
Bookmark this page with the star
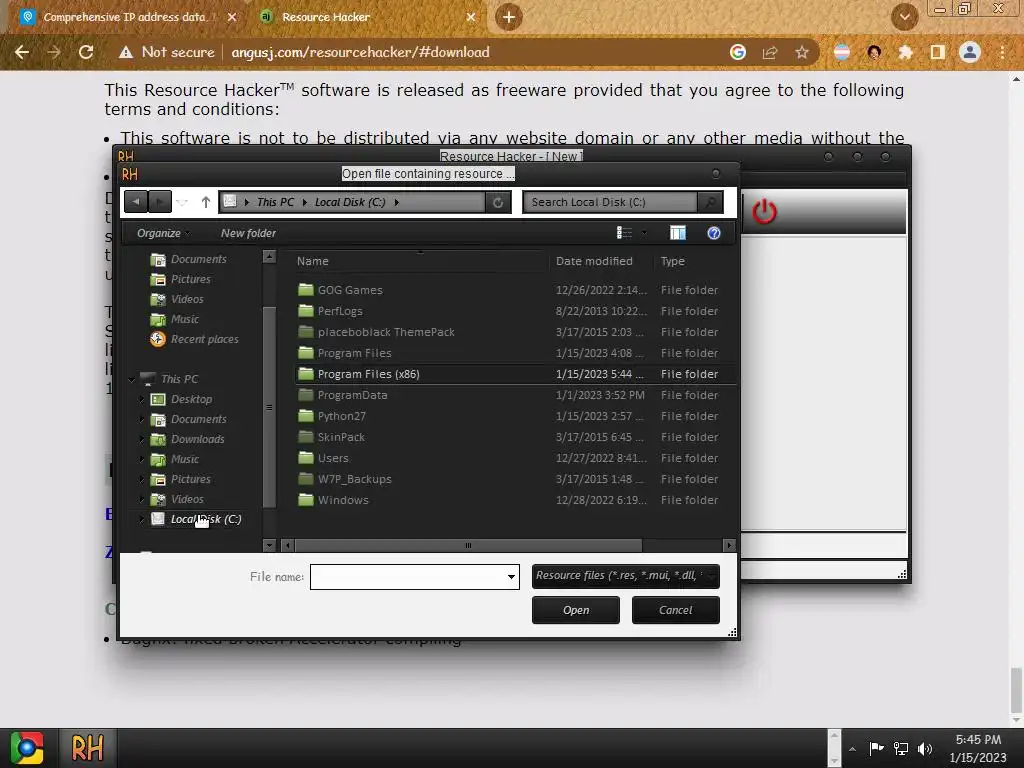coord(802,52)
